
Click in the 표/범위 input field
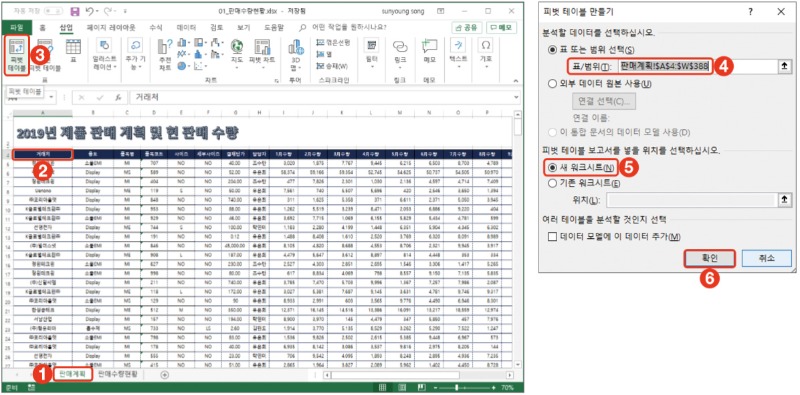click(x=697, y=66)
